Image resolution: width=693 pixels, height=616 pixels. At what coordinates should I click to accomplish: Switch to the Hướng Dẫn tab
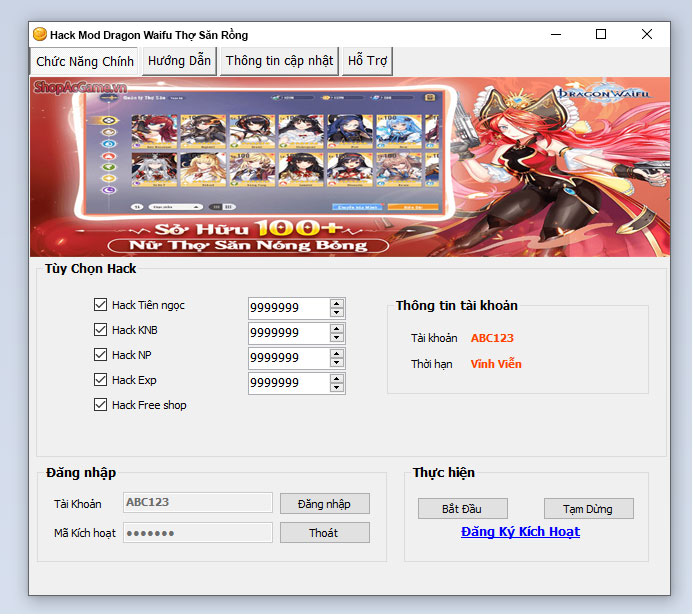(179, 61)
